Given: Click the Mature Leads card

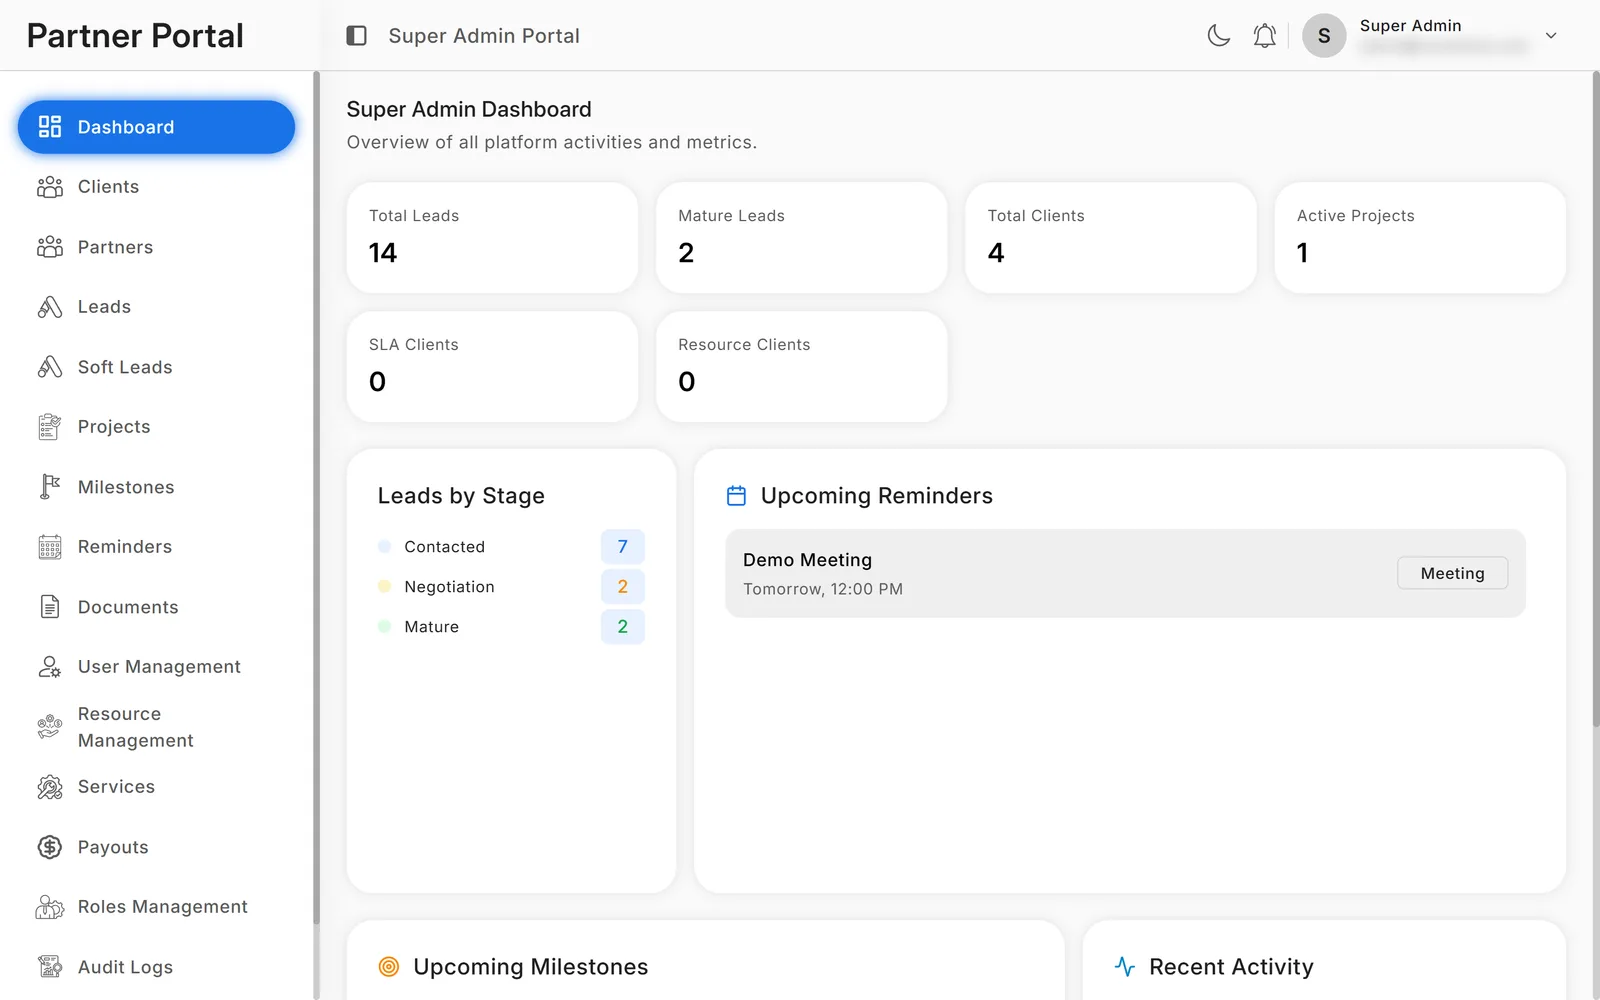Looking at the screenshot, I should [801, 238].
